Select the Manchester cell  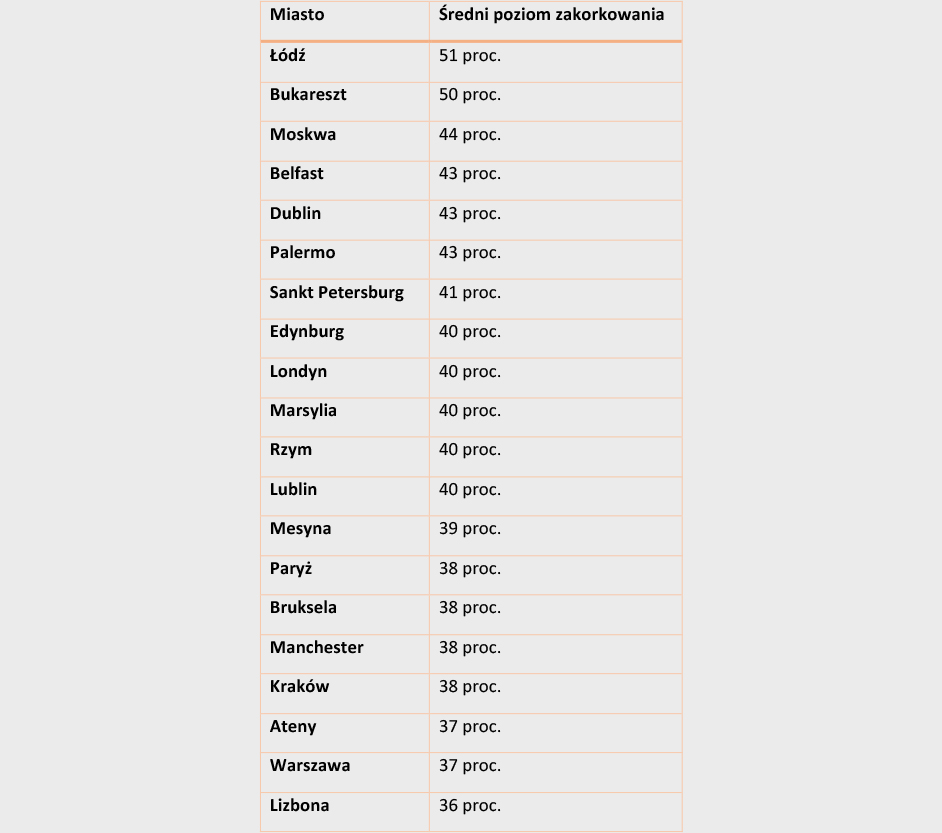pyautogui.click(x=316, y=647)
